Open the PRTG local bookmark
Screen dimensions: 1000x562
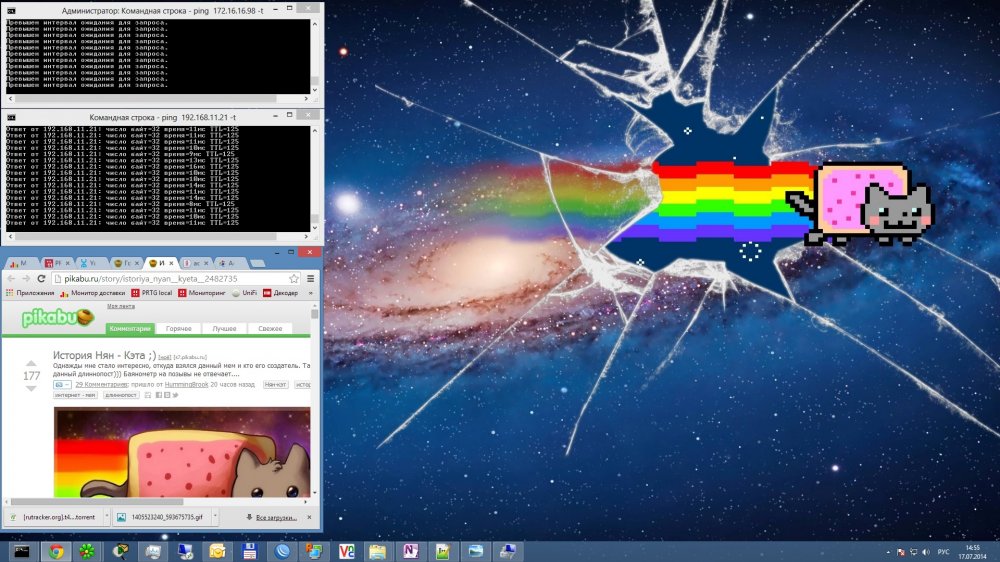152,293
